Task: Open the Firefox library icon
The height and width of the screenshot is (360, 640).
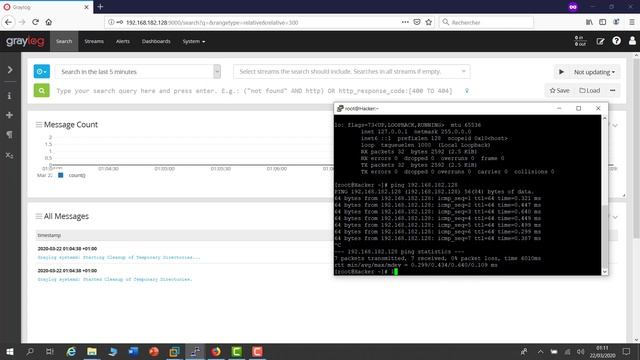Action: (589, 22)
